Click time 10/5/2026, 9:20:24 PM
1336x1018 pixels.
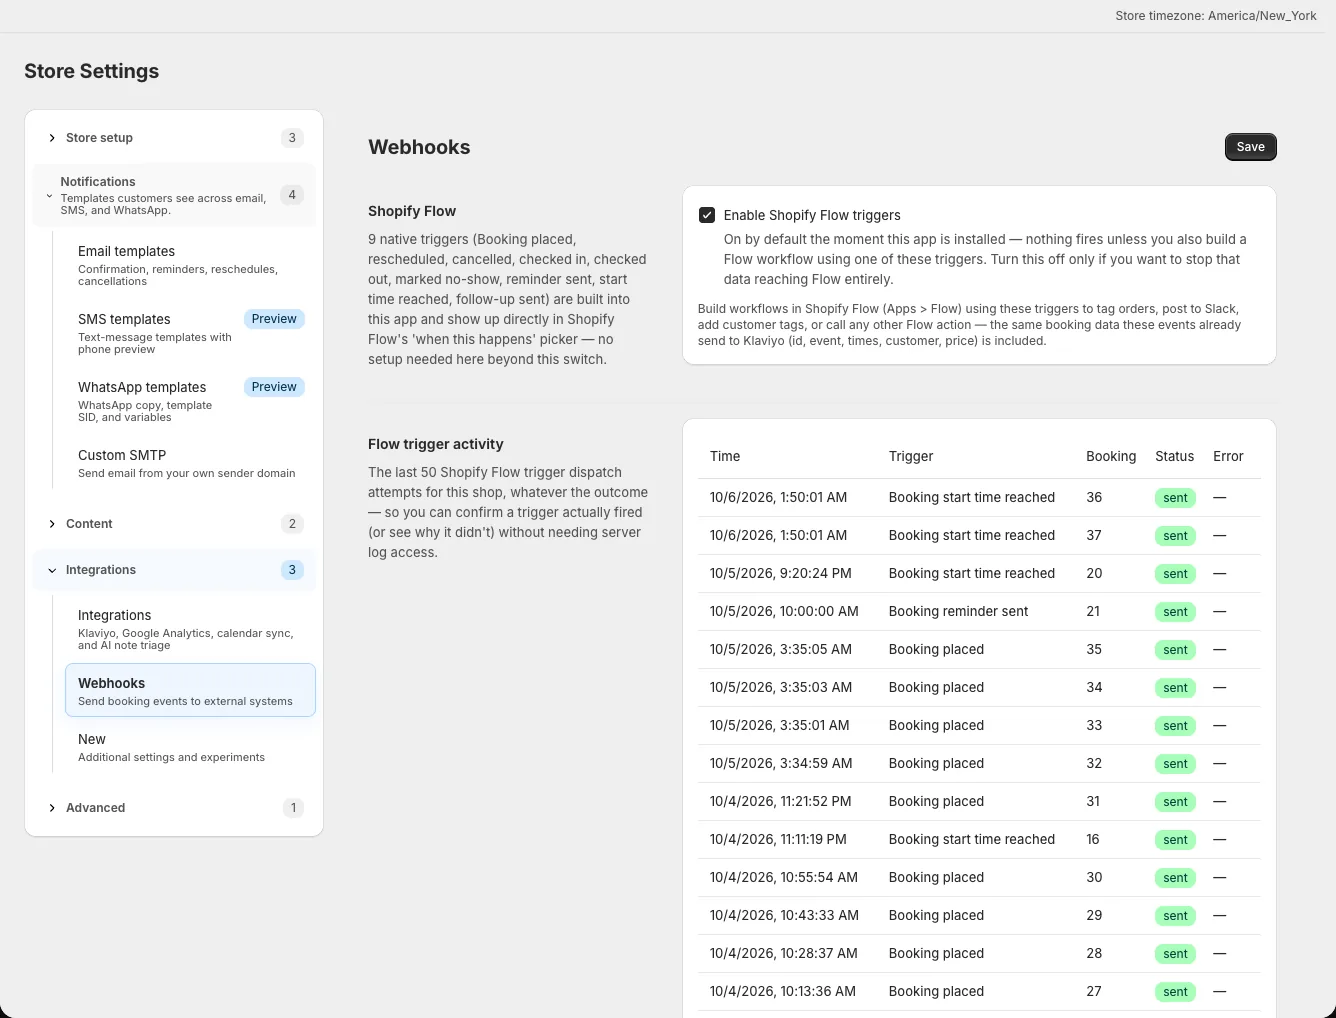(781, 573)
